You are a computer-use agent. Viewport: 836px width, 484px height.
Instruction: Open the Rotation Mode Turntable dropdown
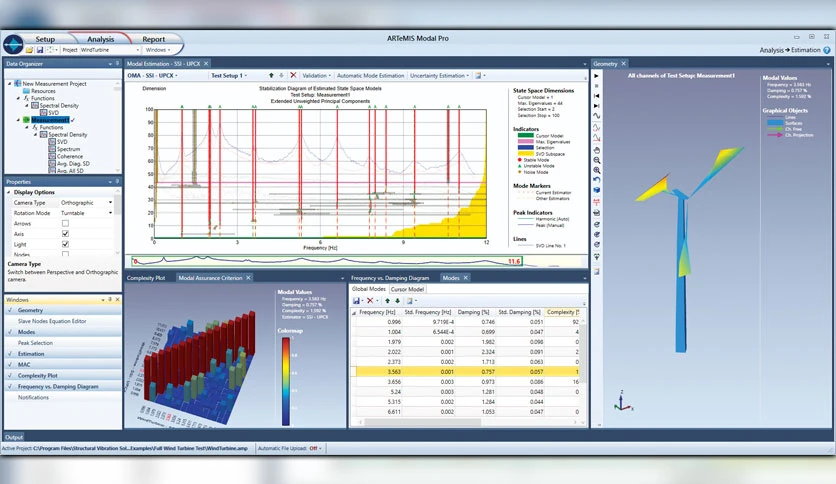tap(86, 213)
